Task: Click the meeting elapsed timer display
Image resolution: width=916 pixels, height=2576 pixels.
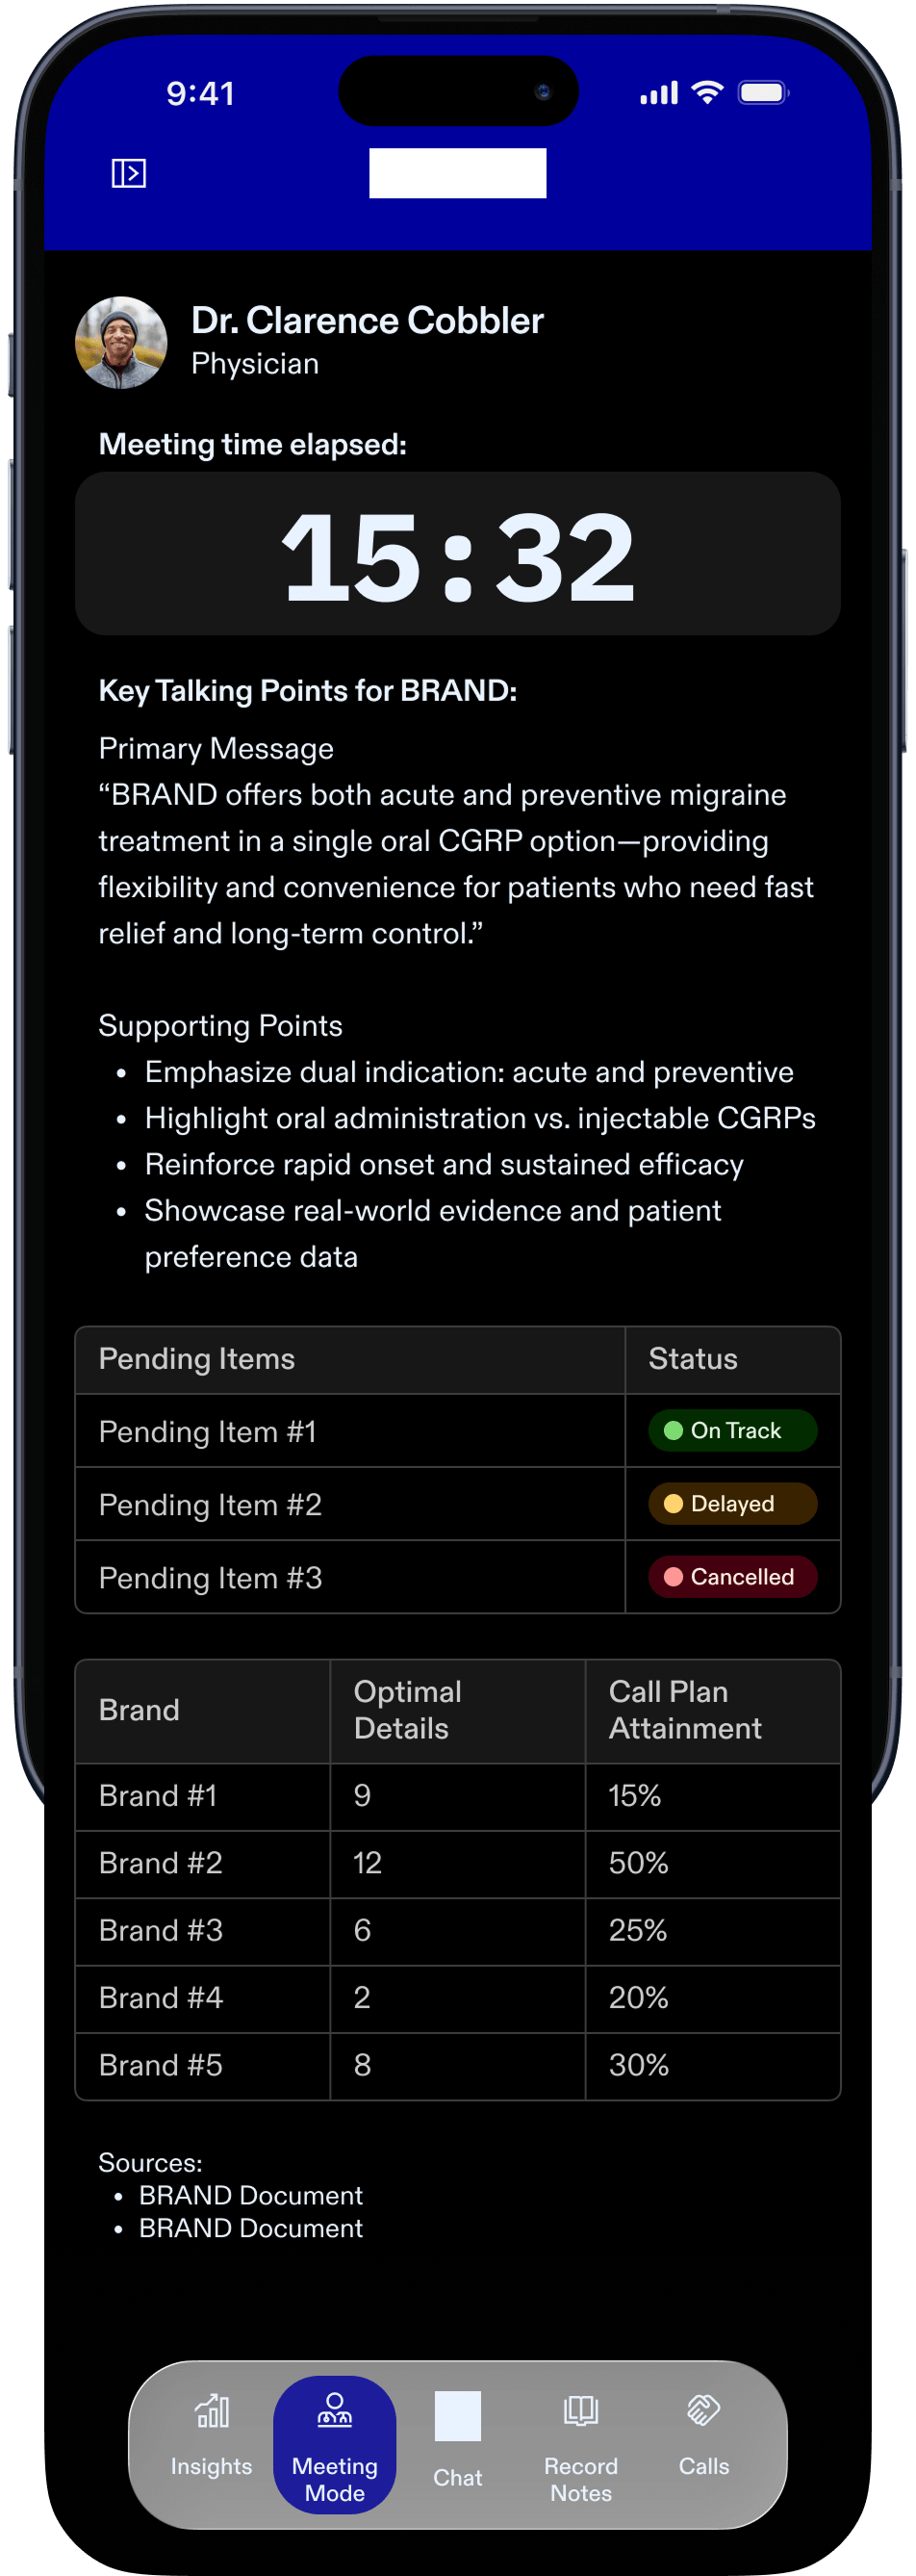Action: pos(458,554)
